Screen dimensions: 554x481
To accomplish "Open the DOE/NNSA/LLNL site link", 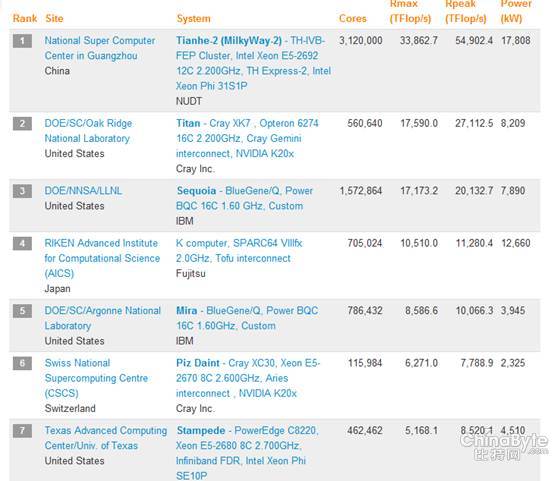I will [83, 191].
